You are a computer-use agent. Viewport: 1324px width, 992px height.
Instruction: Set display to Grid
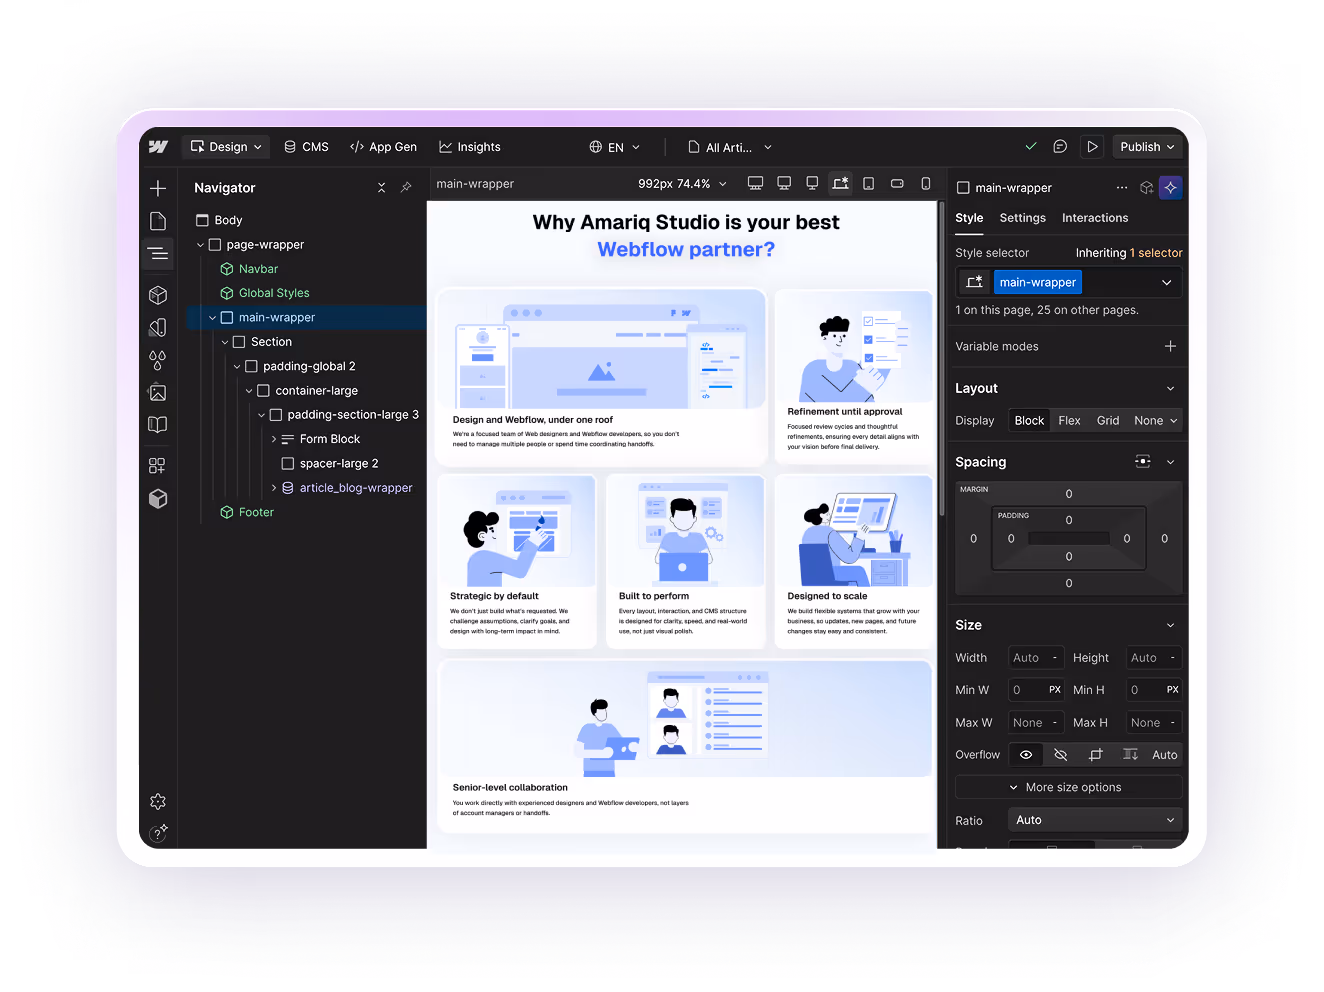[x=1108, y=421]
